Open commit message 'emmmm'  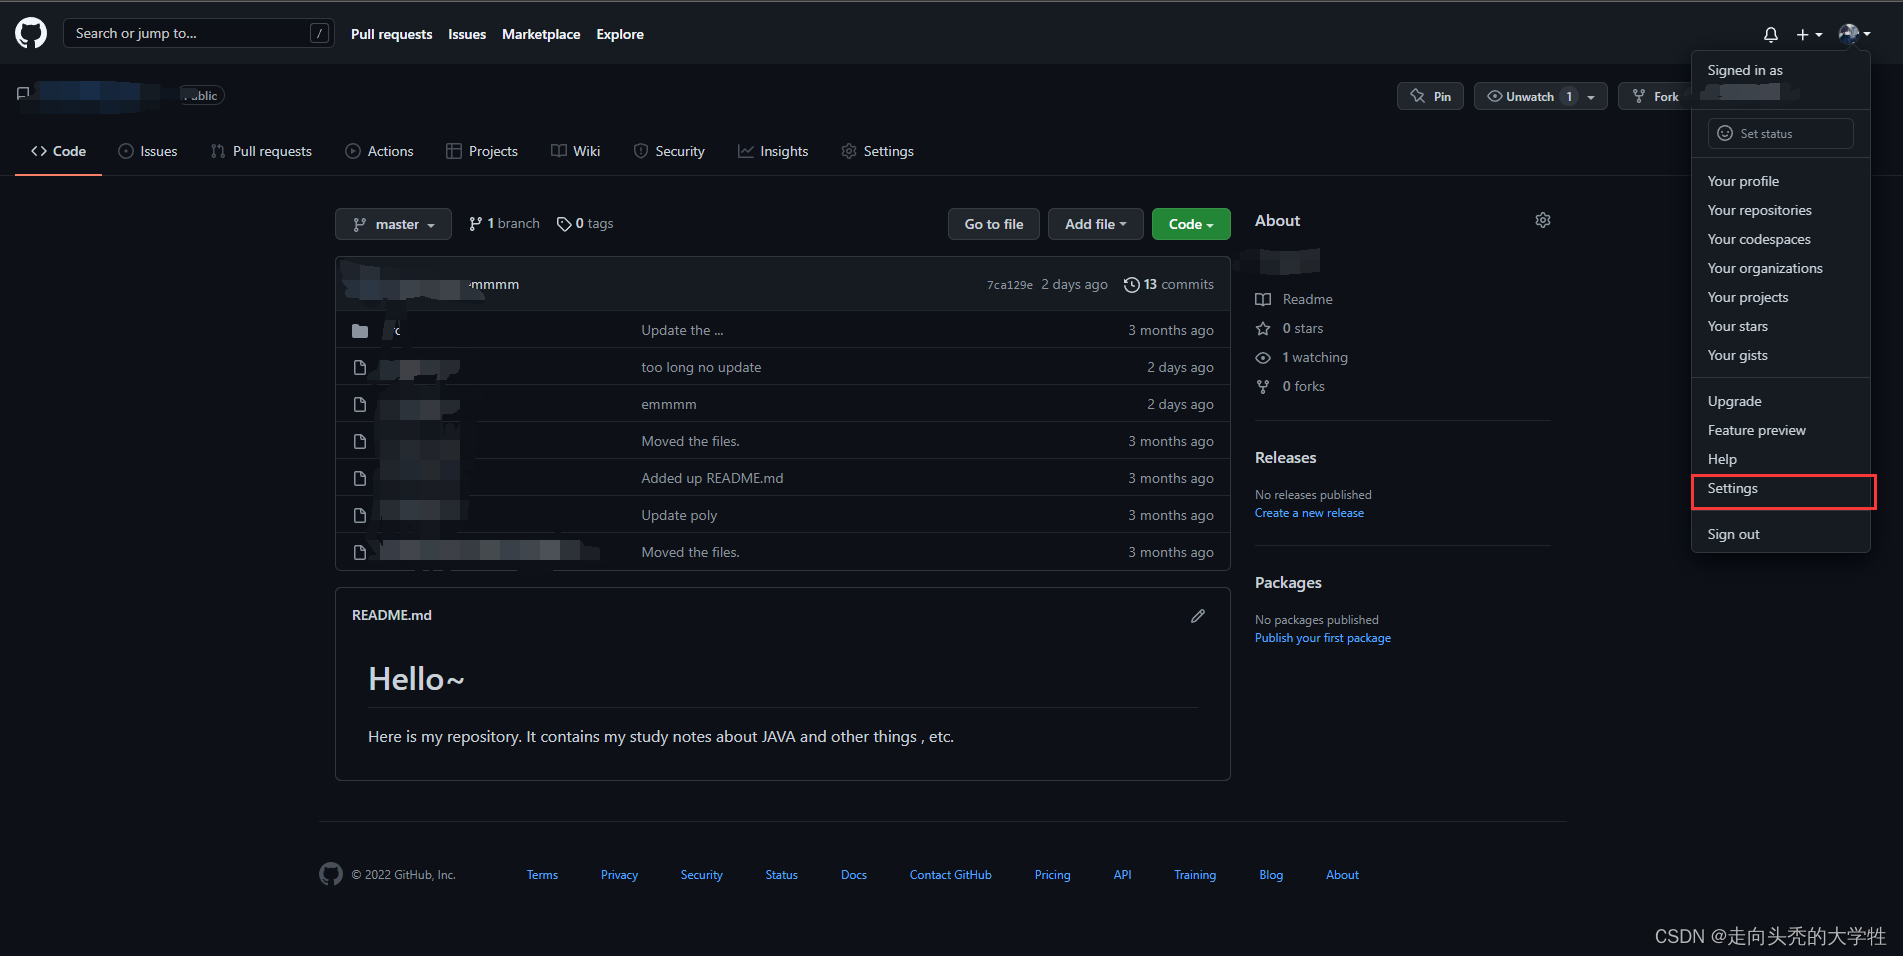point(669,404)
